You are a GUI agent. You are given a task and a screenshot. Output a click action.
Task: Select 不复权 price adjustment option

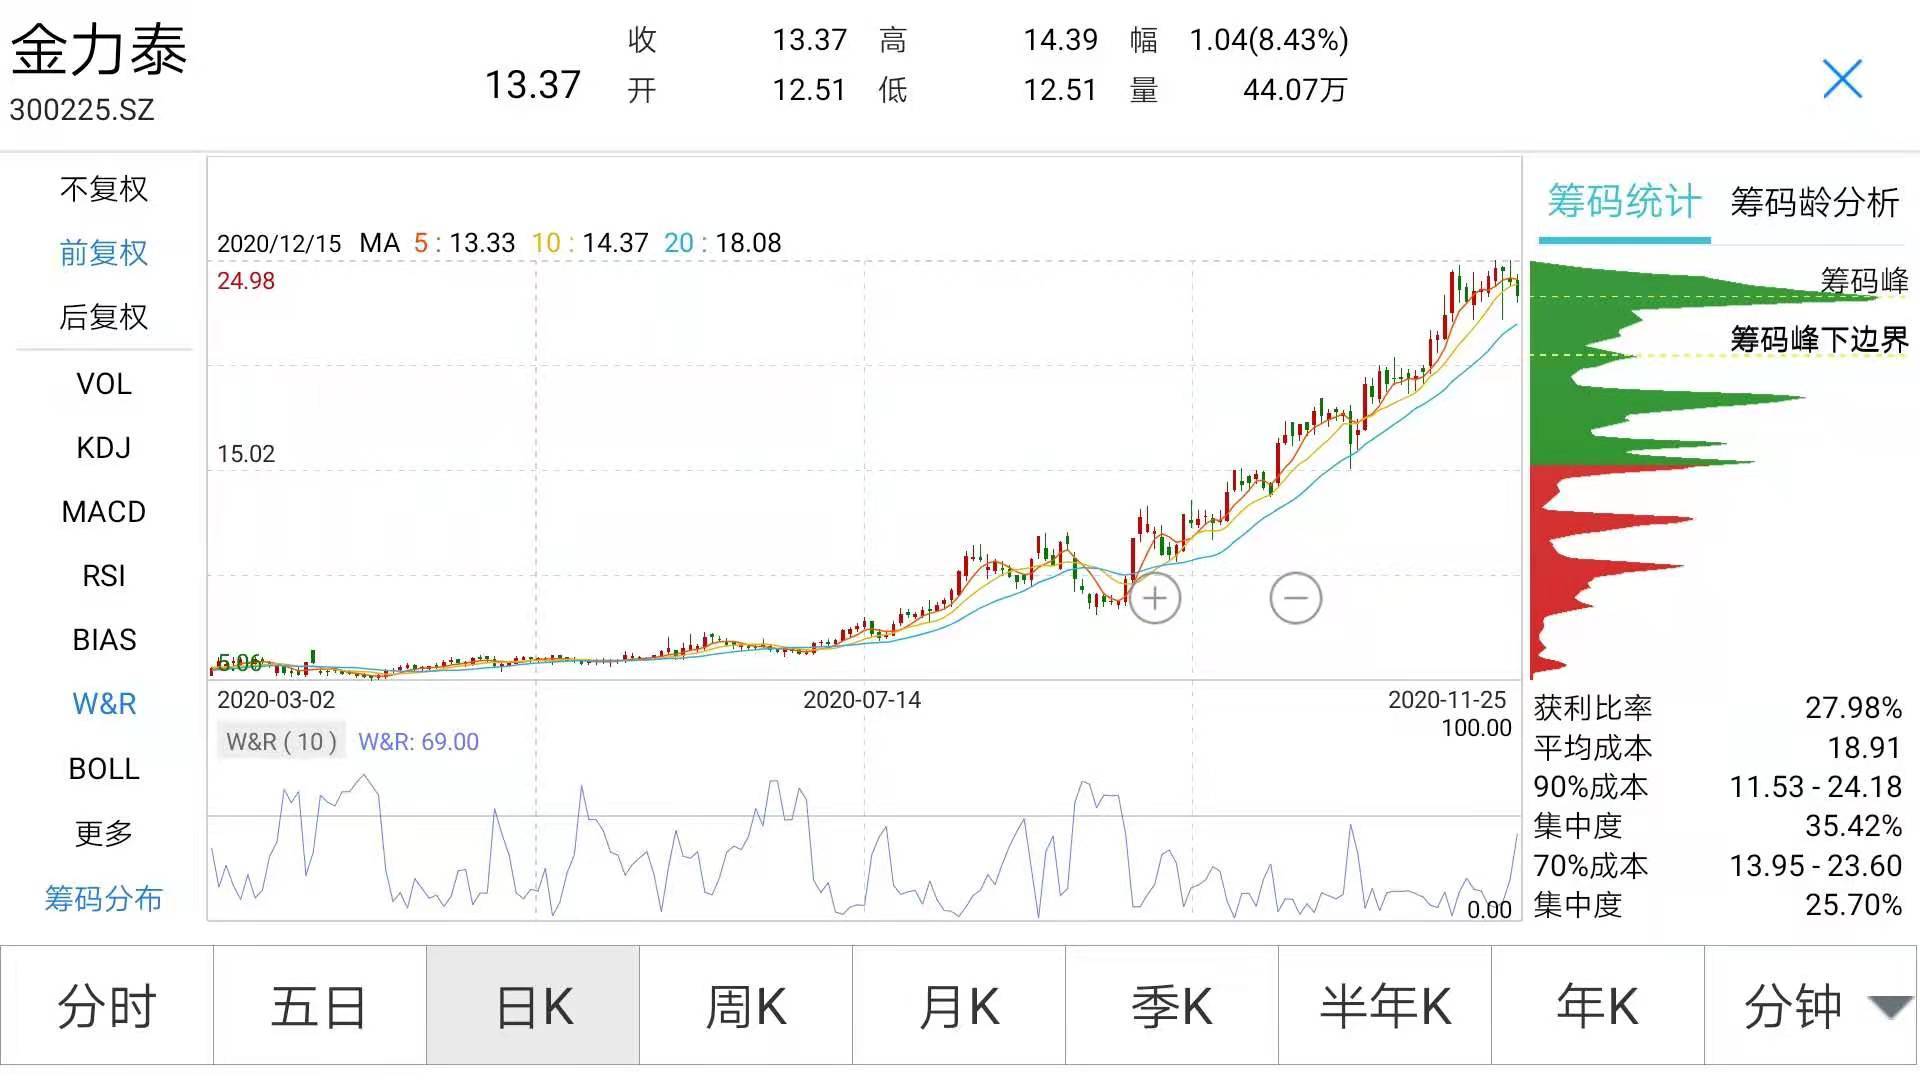coord(104,189)
